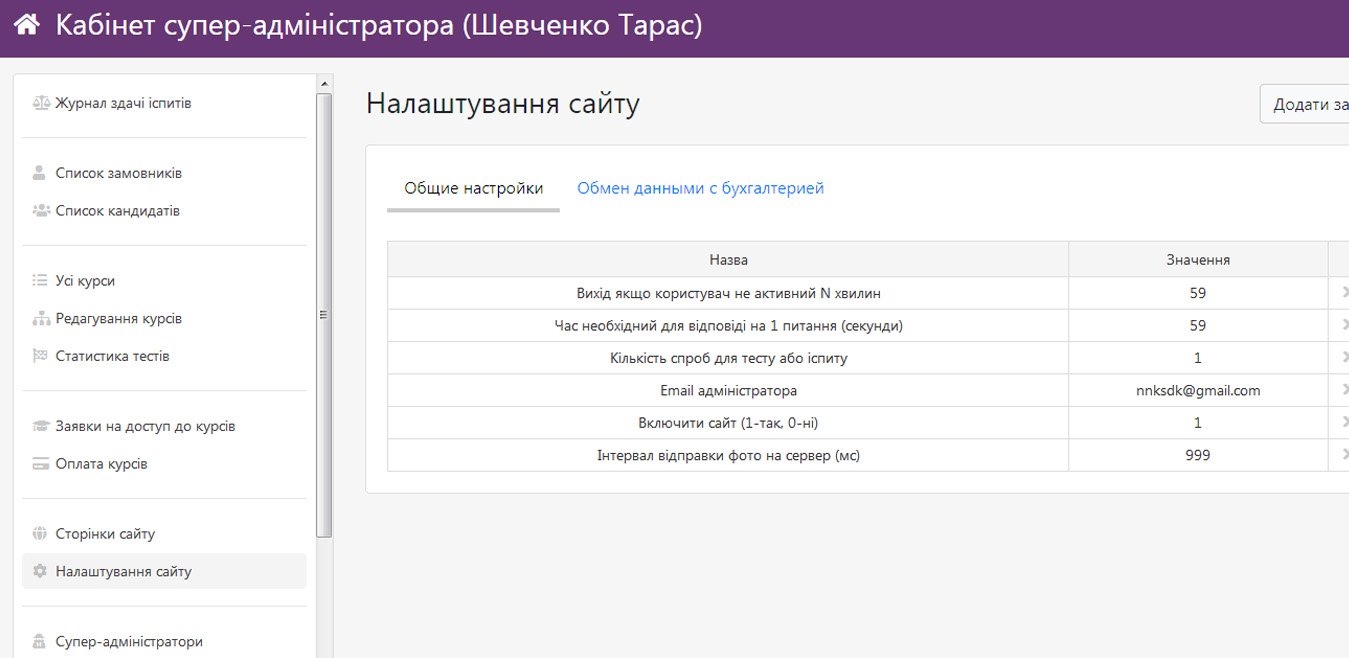Click value 999 for photo interval
This screenshot has width=1349, height=658.
[1197, 455]
